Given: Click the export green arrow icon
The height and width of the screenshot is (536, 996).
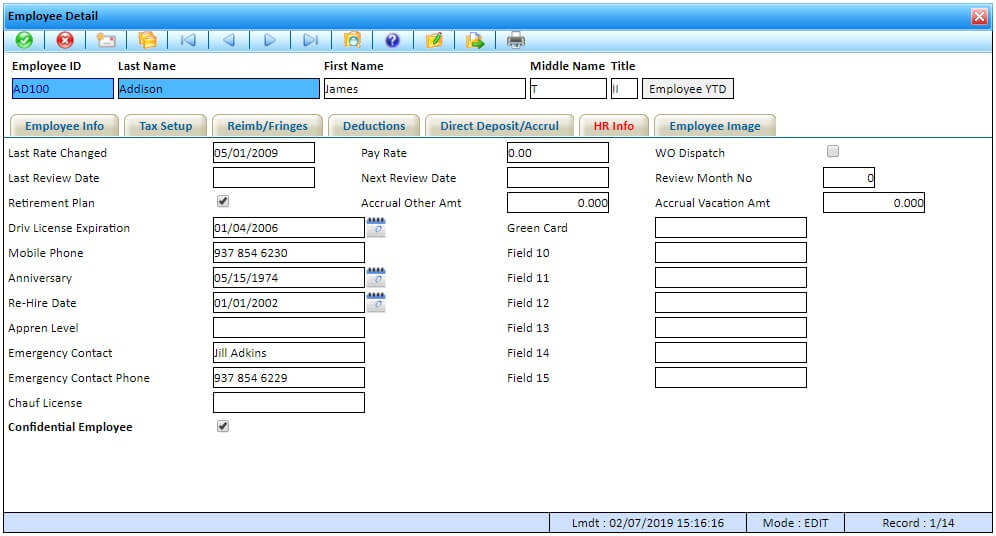Looking at the screenshot, I should click(x=474, y=40).
